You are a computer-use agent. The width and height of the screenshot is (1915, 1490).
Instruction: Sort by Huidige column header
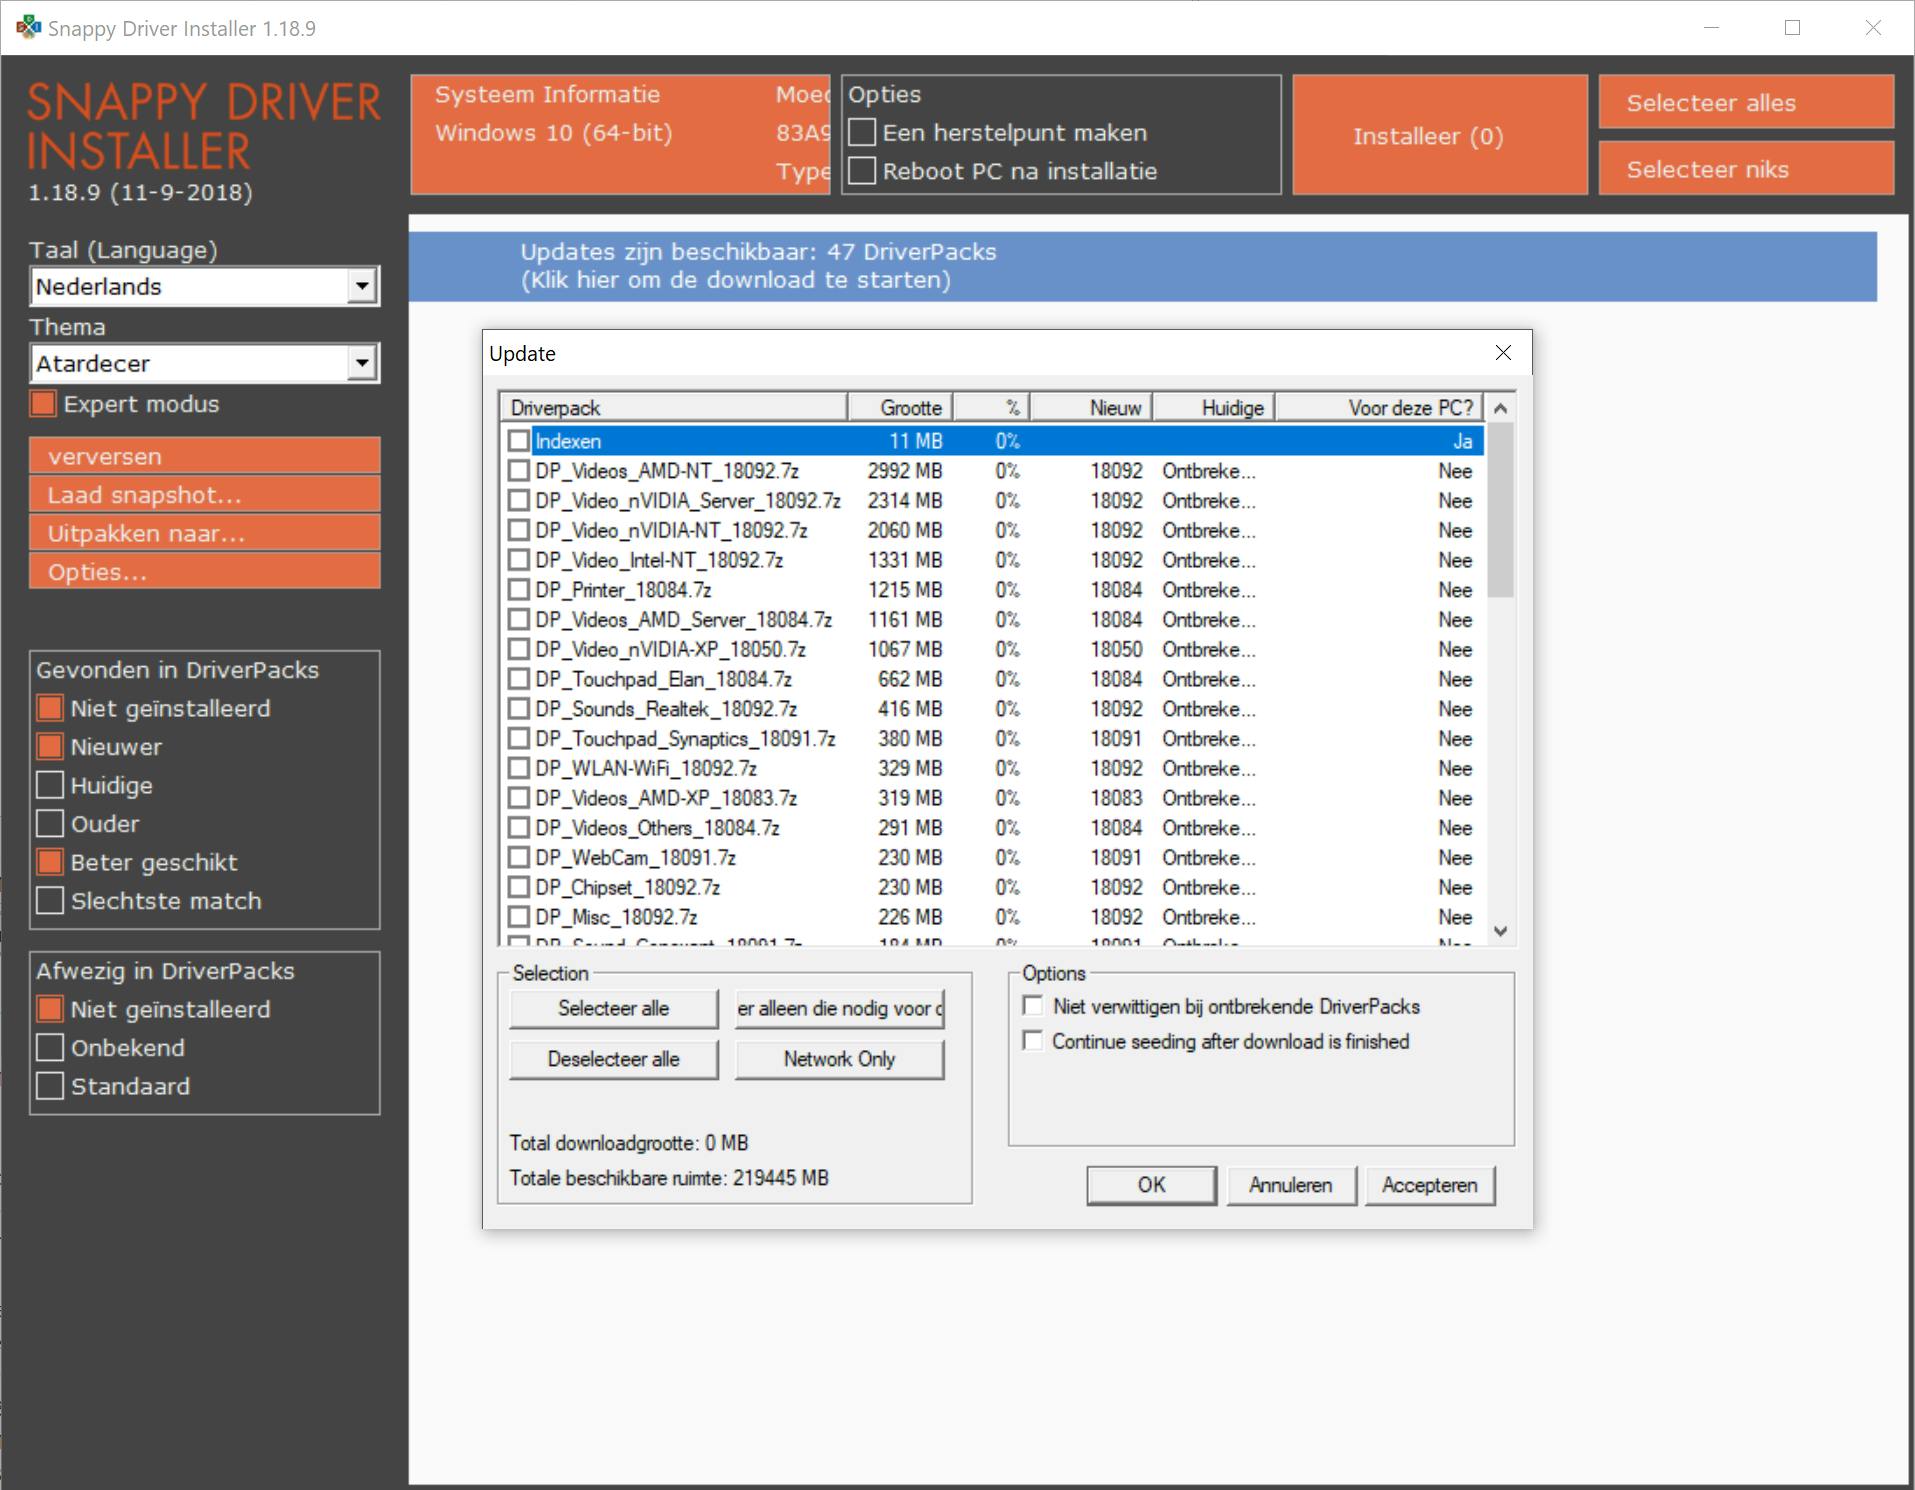[x=1214, y=408]
